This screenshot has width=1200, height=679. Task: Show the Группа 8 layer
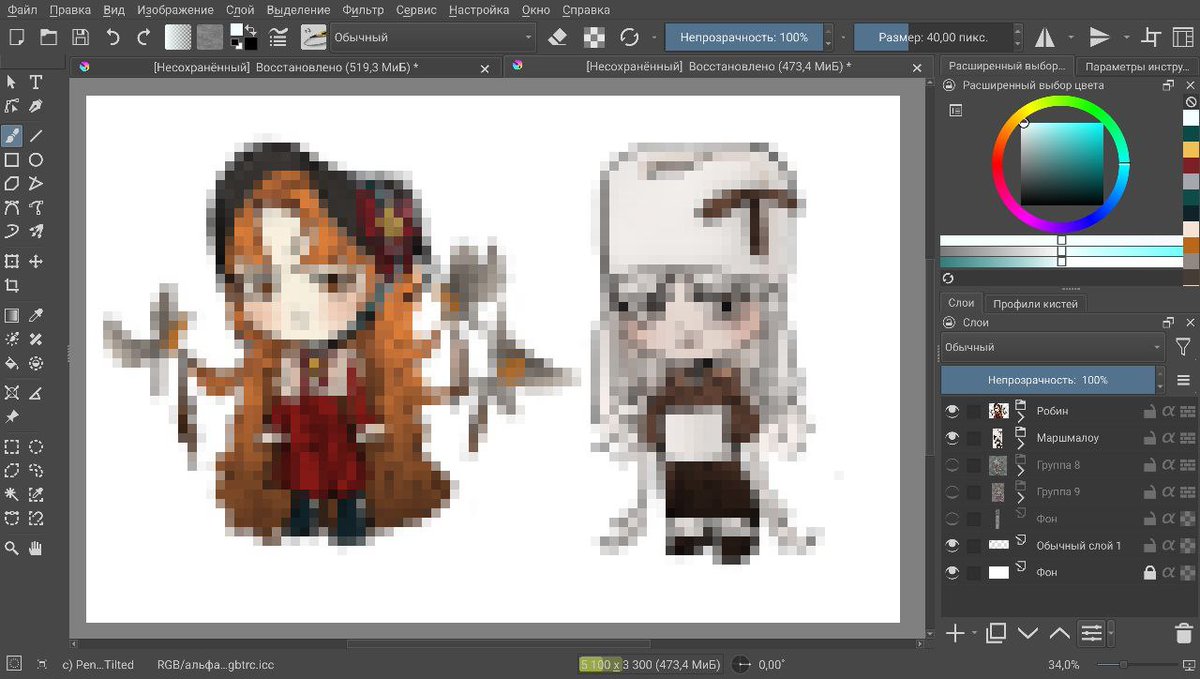pyautogui.click(x=952, y=465)
